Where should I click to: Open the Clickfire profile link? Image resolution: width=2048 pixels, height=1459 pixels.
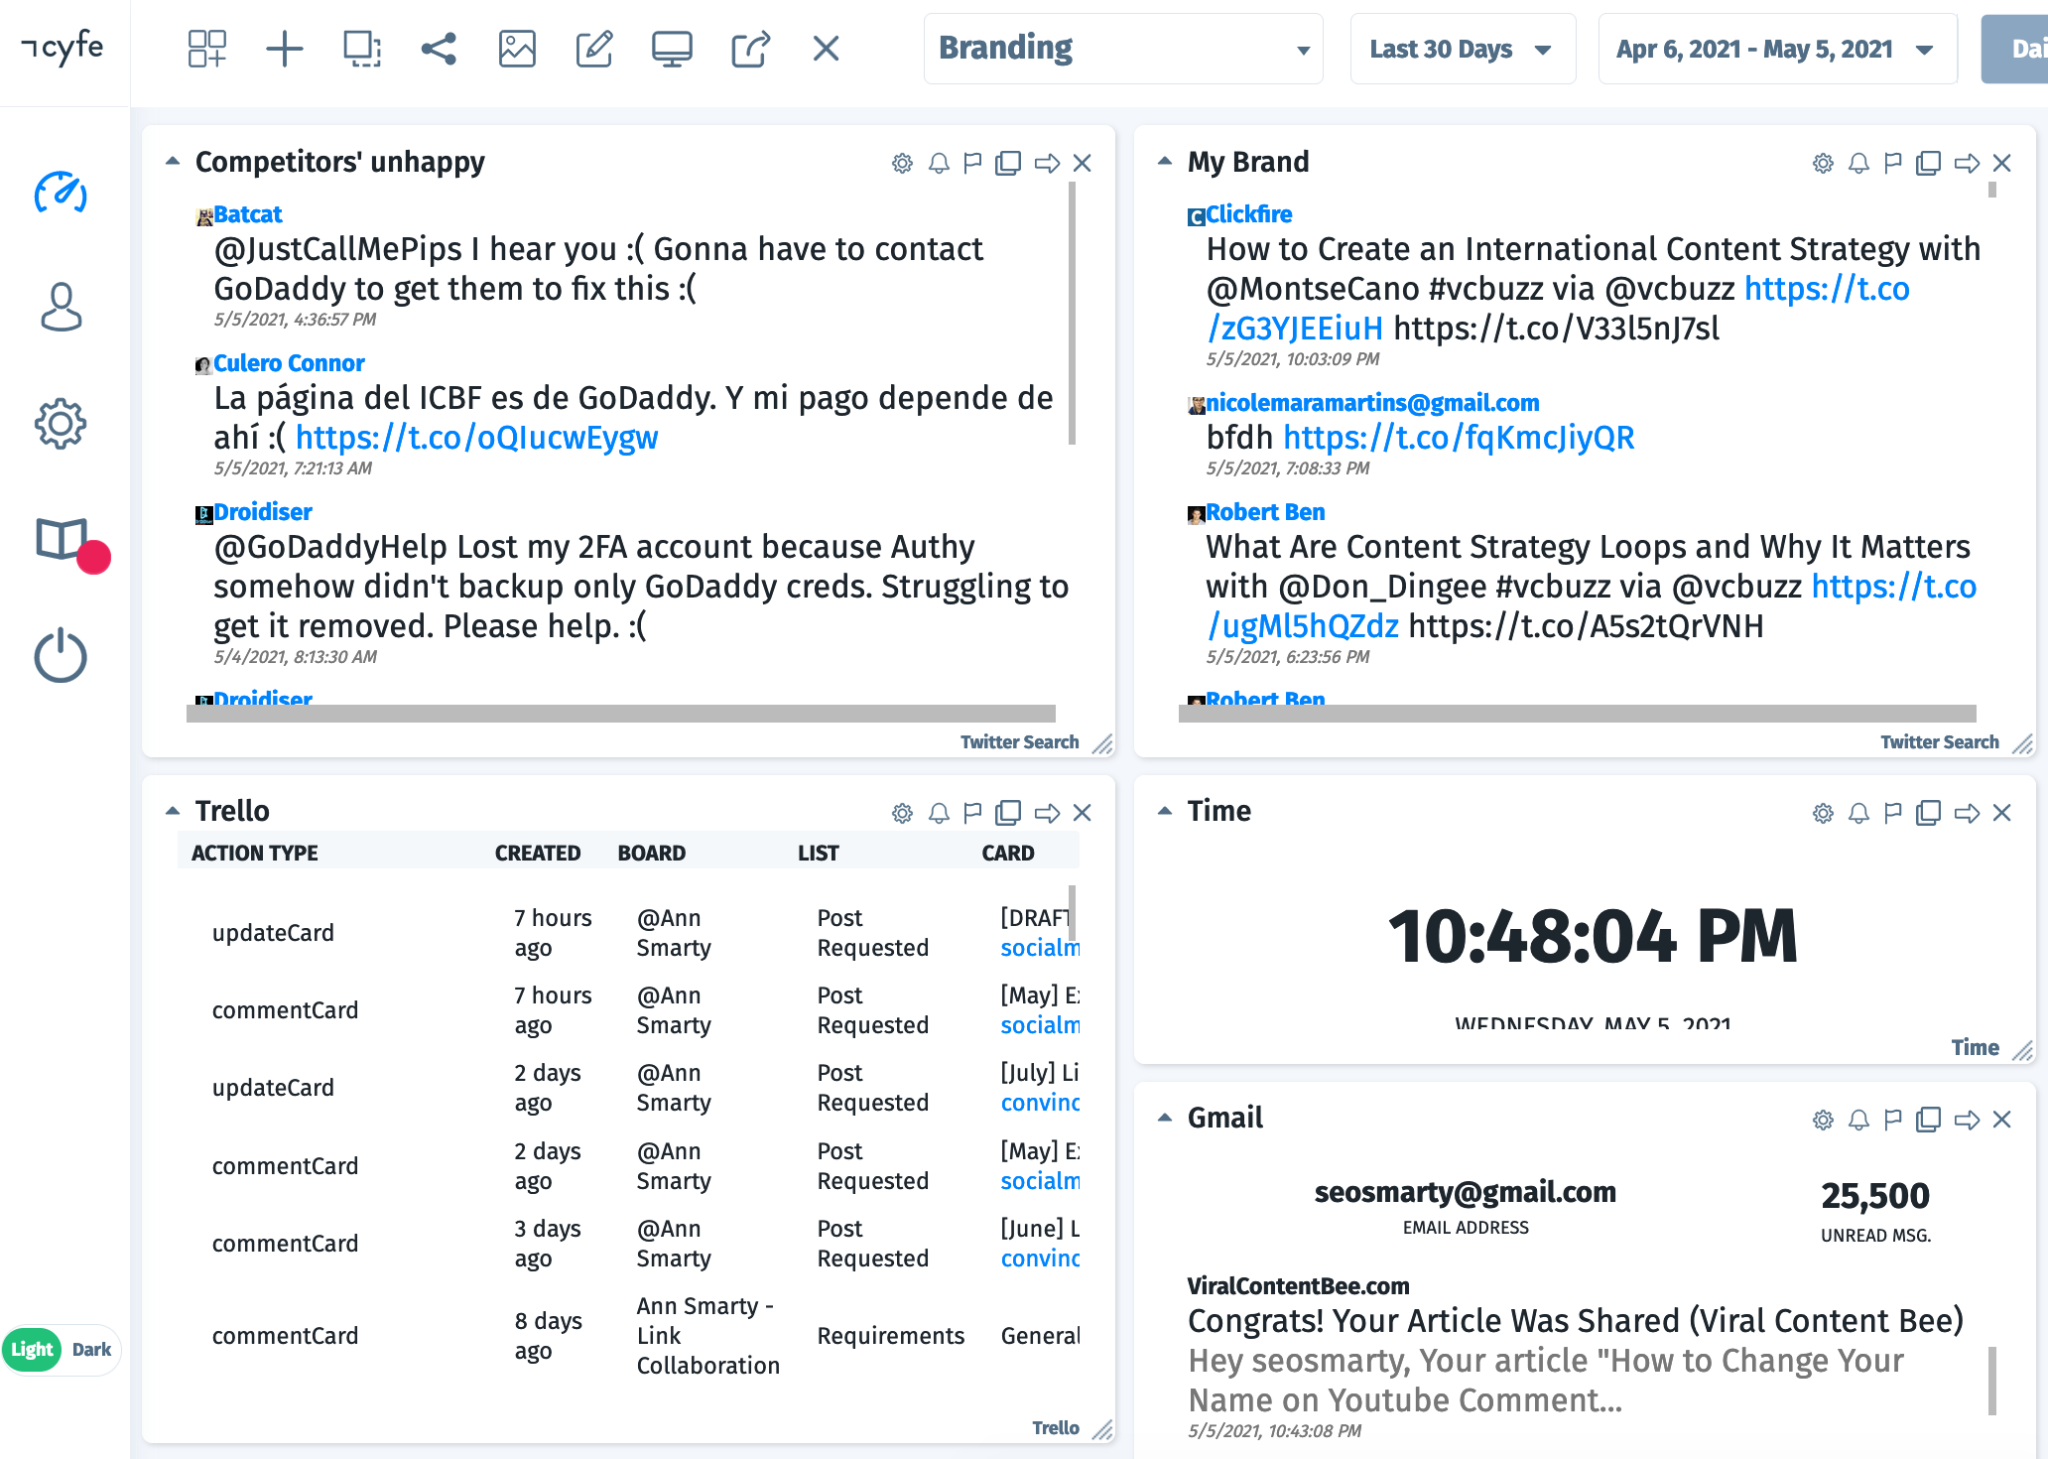point(1248,214)
